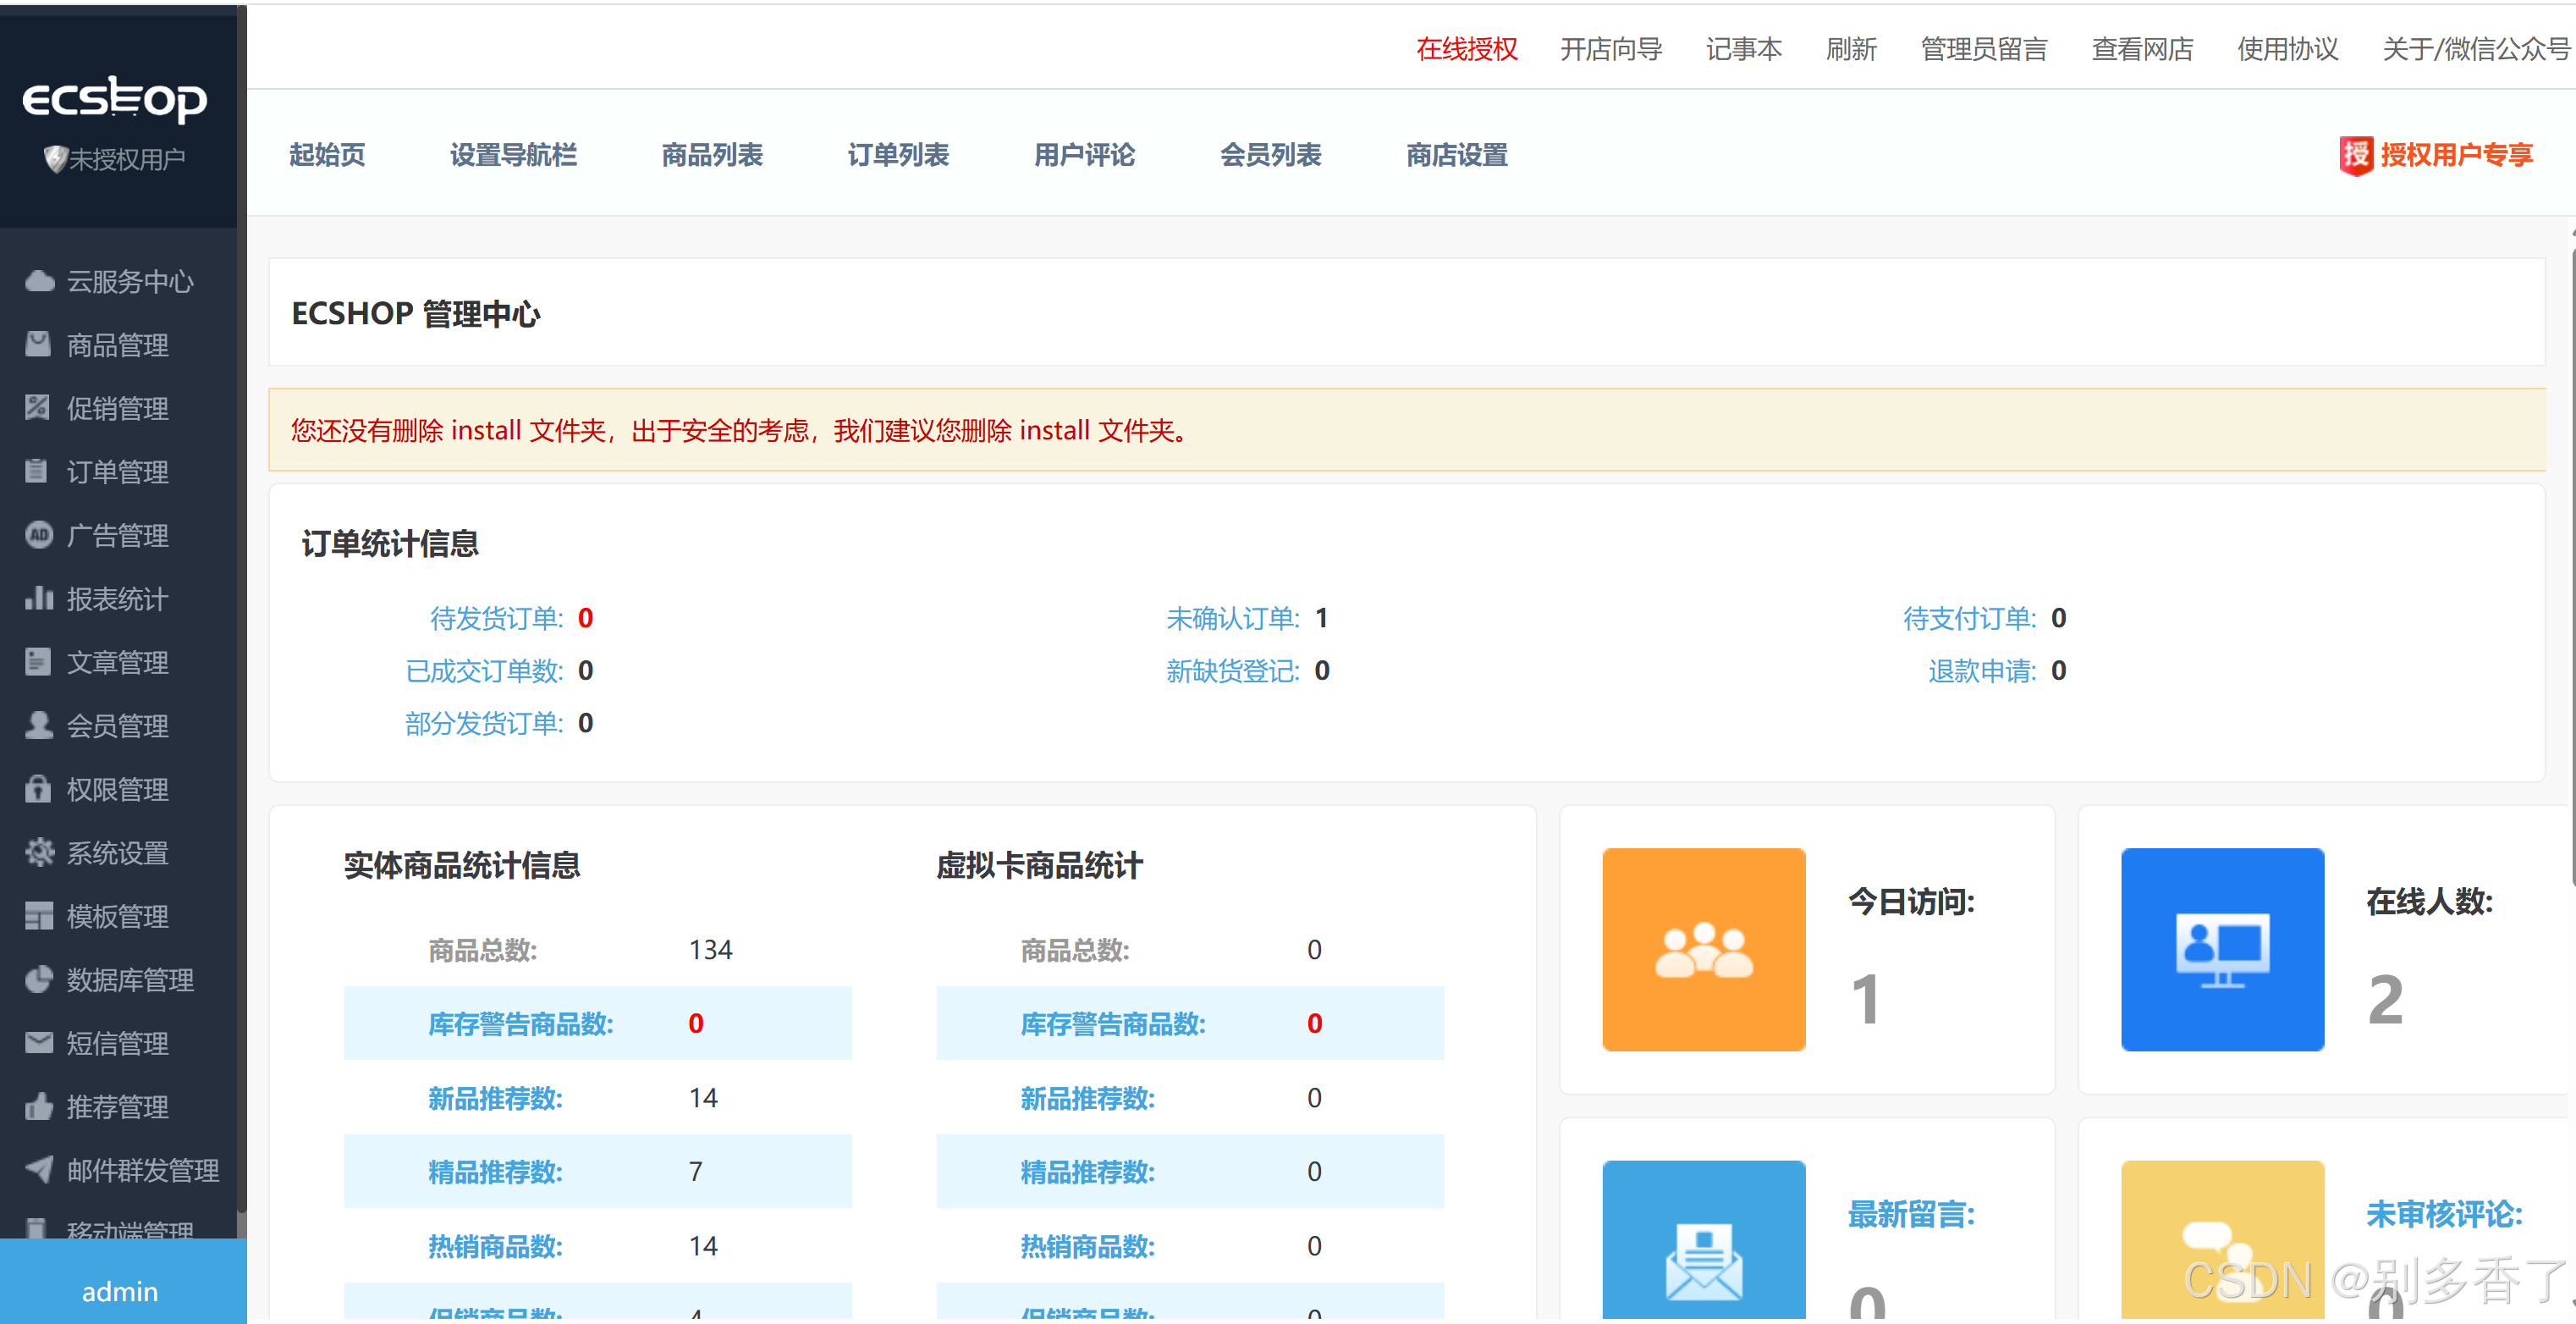Click the 授权用户专享 red button
The image size is (2576, 1324).
point(2436,155)
